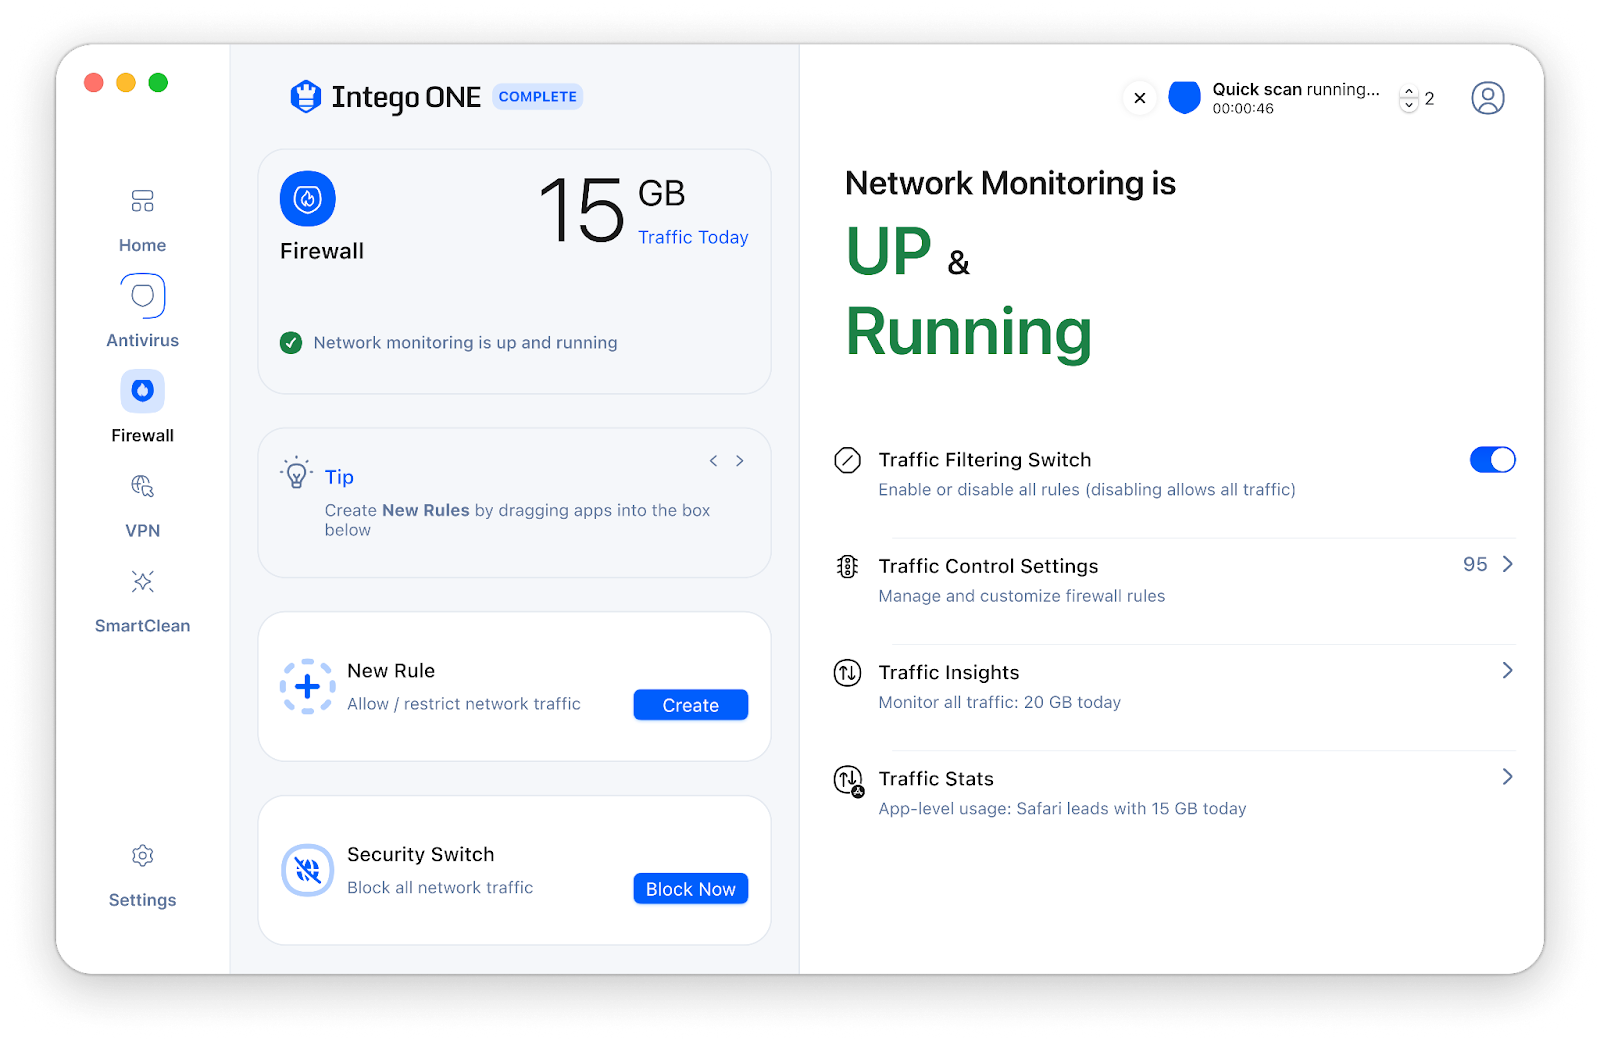This screenshot has height=1041, width=1600.
Task: Click the blue Firewall flame card icon
Action: (x=308, y=199)
